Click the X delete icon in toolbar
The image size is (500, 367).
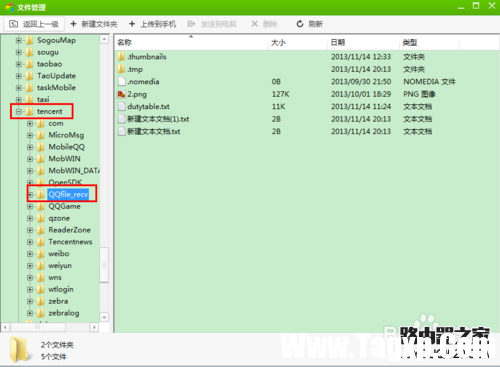pos(255,24)
